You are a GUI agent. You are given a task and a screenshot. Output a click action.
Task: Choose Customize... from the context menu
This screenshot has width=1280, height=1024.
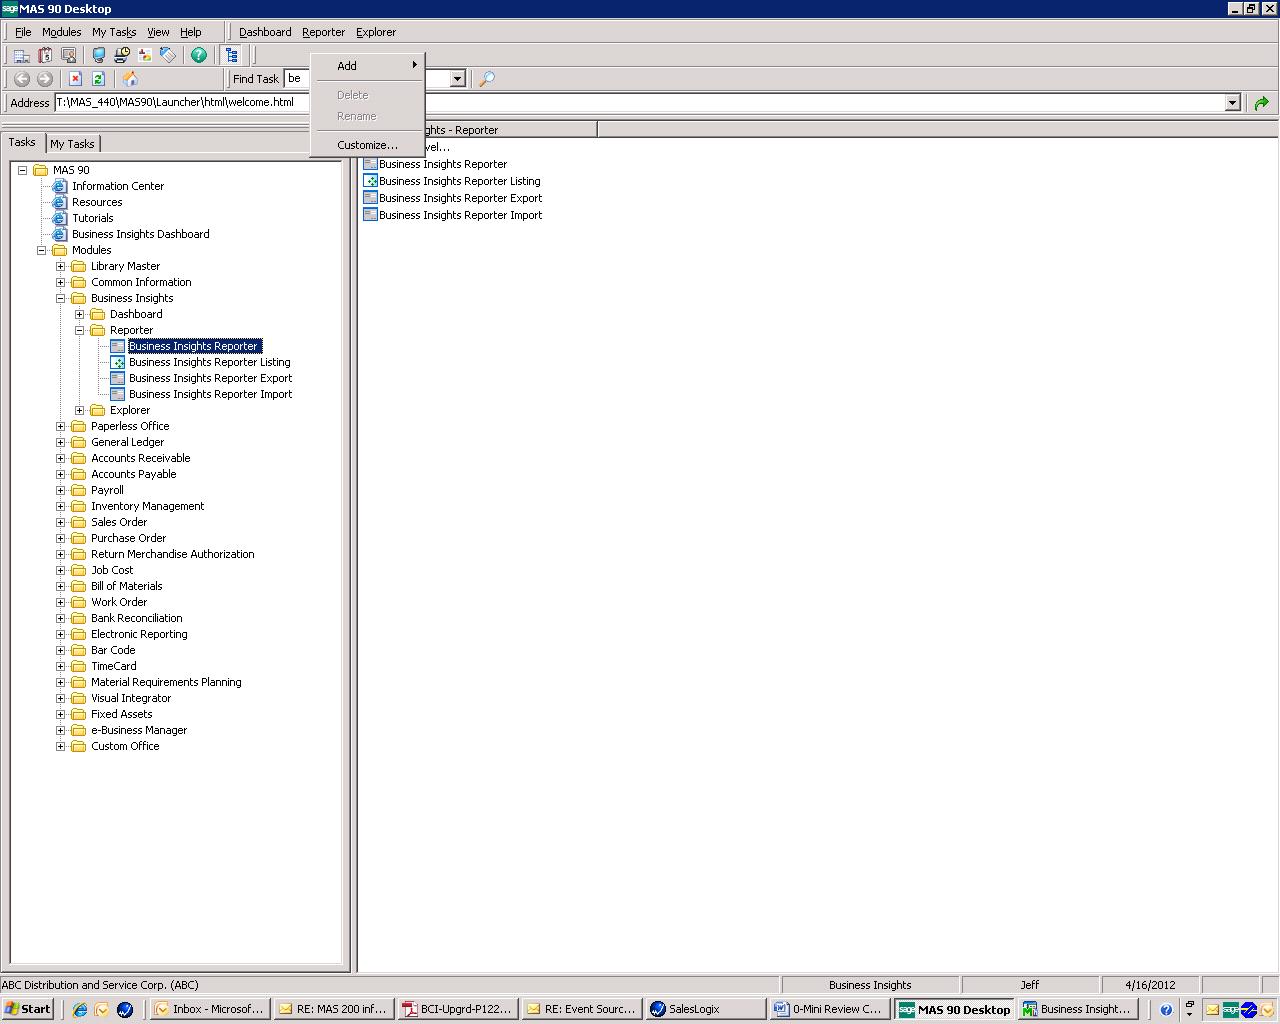click(x=367, y=145)
